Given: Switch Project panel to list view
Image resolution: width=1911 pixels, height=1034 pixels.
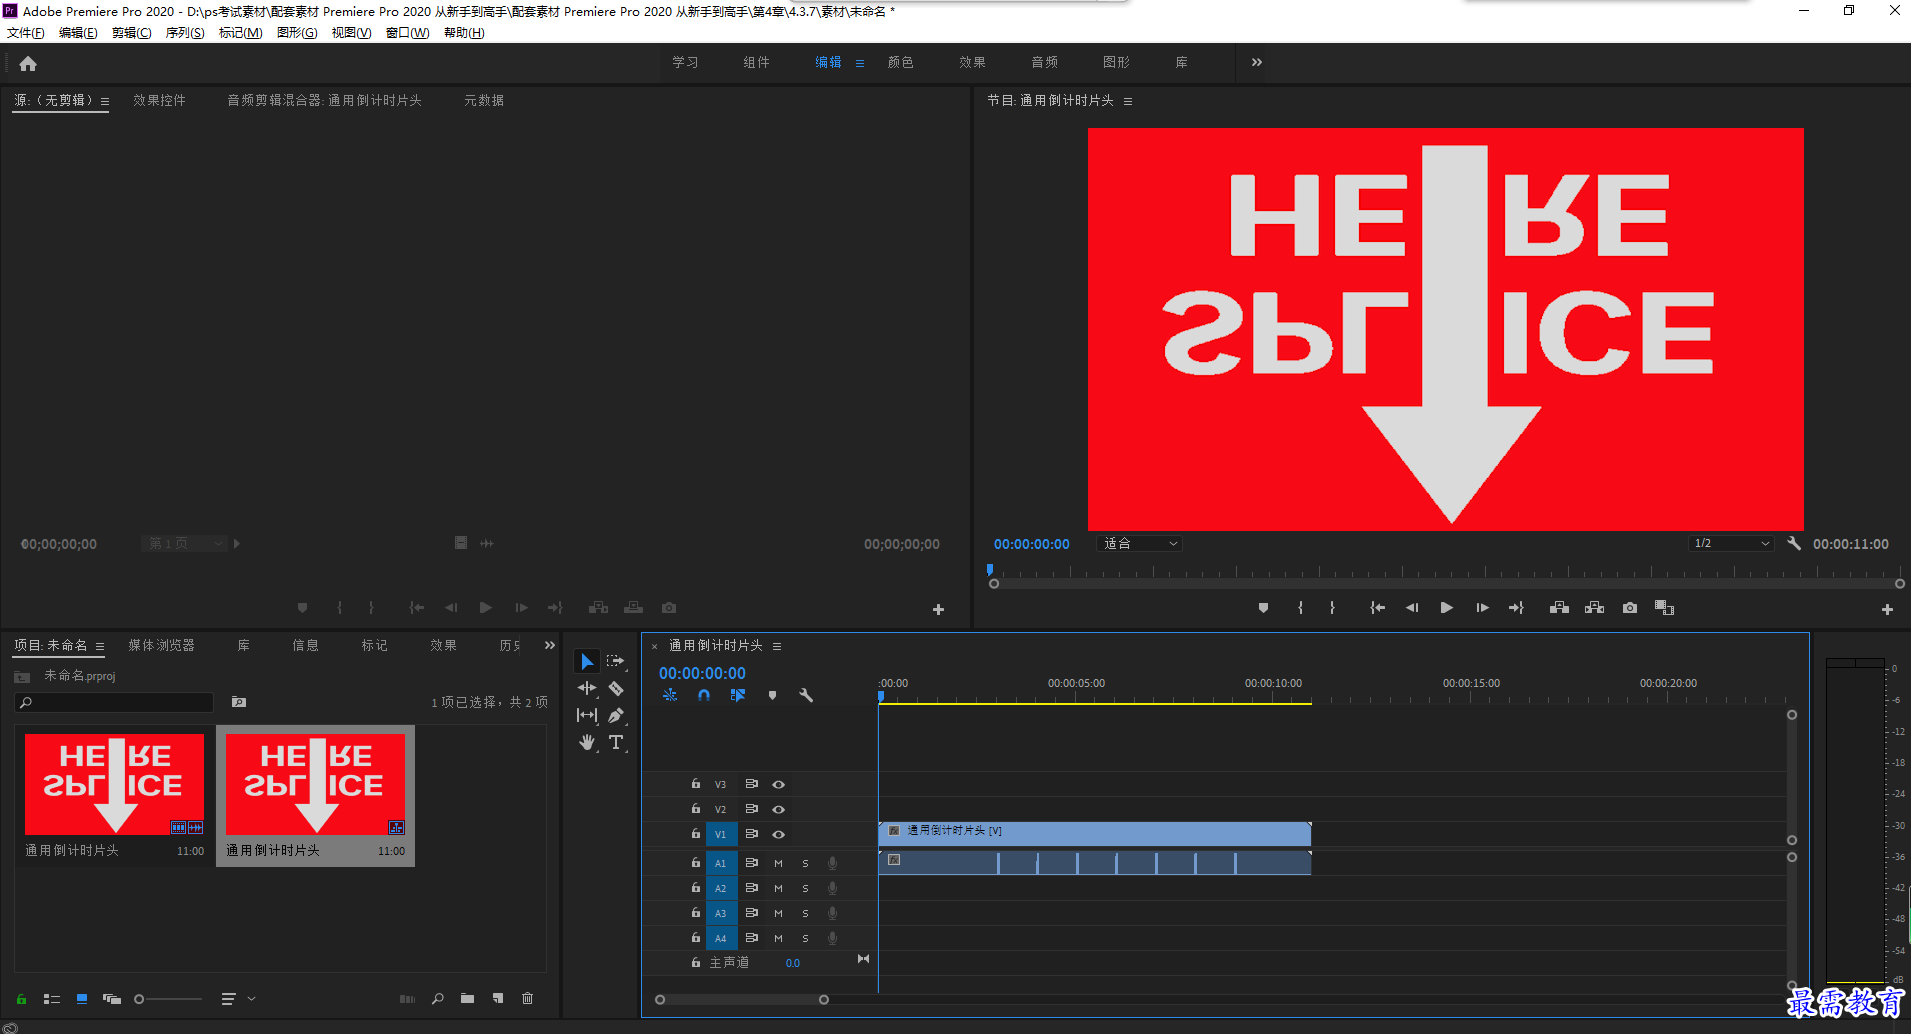Looking at the screenshot, I should click(x=52, y=999).
